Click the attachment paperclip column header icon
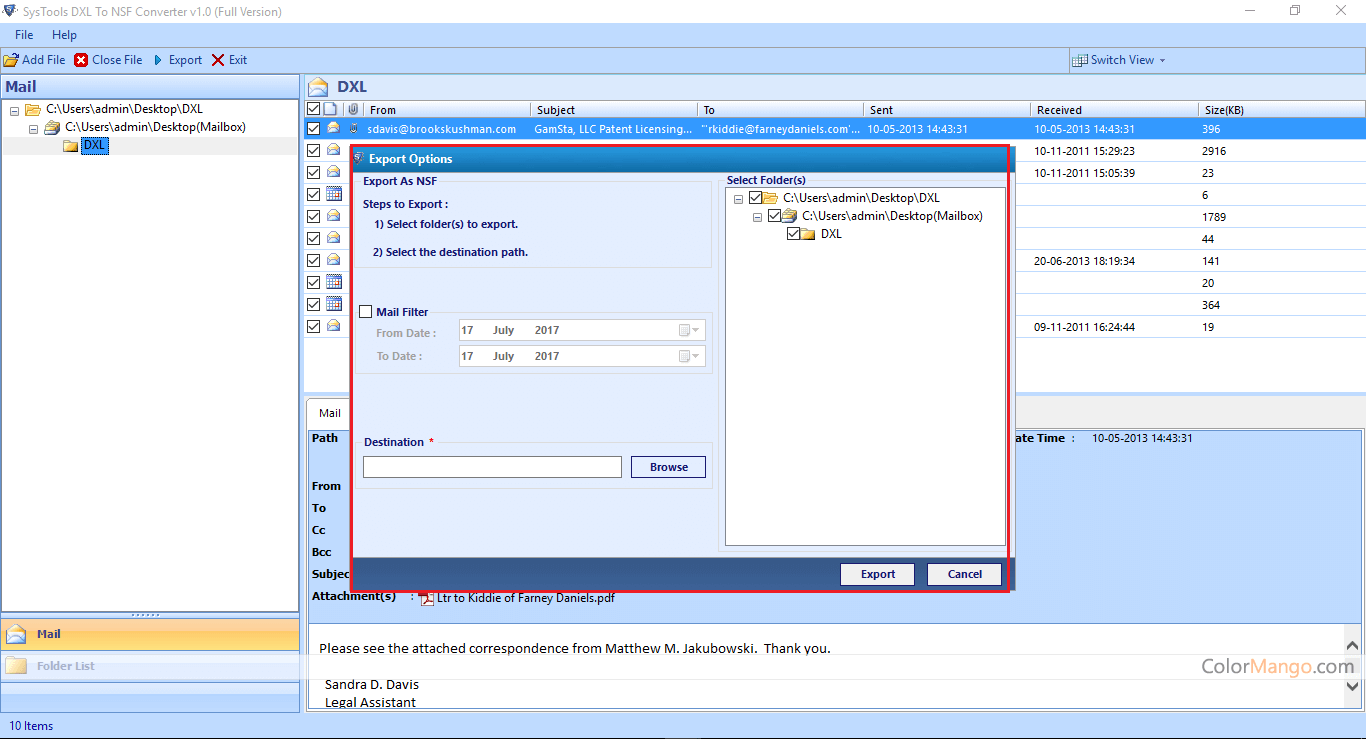1366x739 pixels. coord(352,109)
